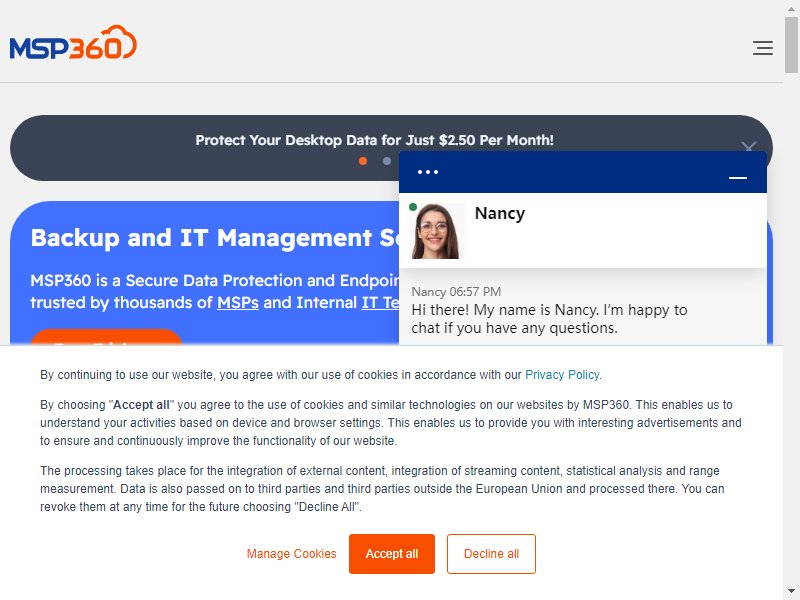Minimize the Nancy chat widget
Viewport: 800px width, 600px height.
[x=738, y=177]
